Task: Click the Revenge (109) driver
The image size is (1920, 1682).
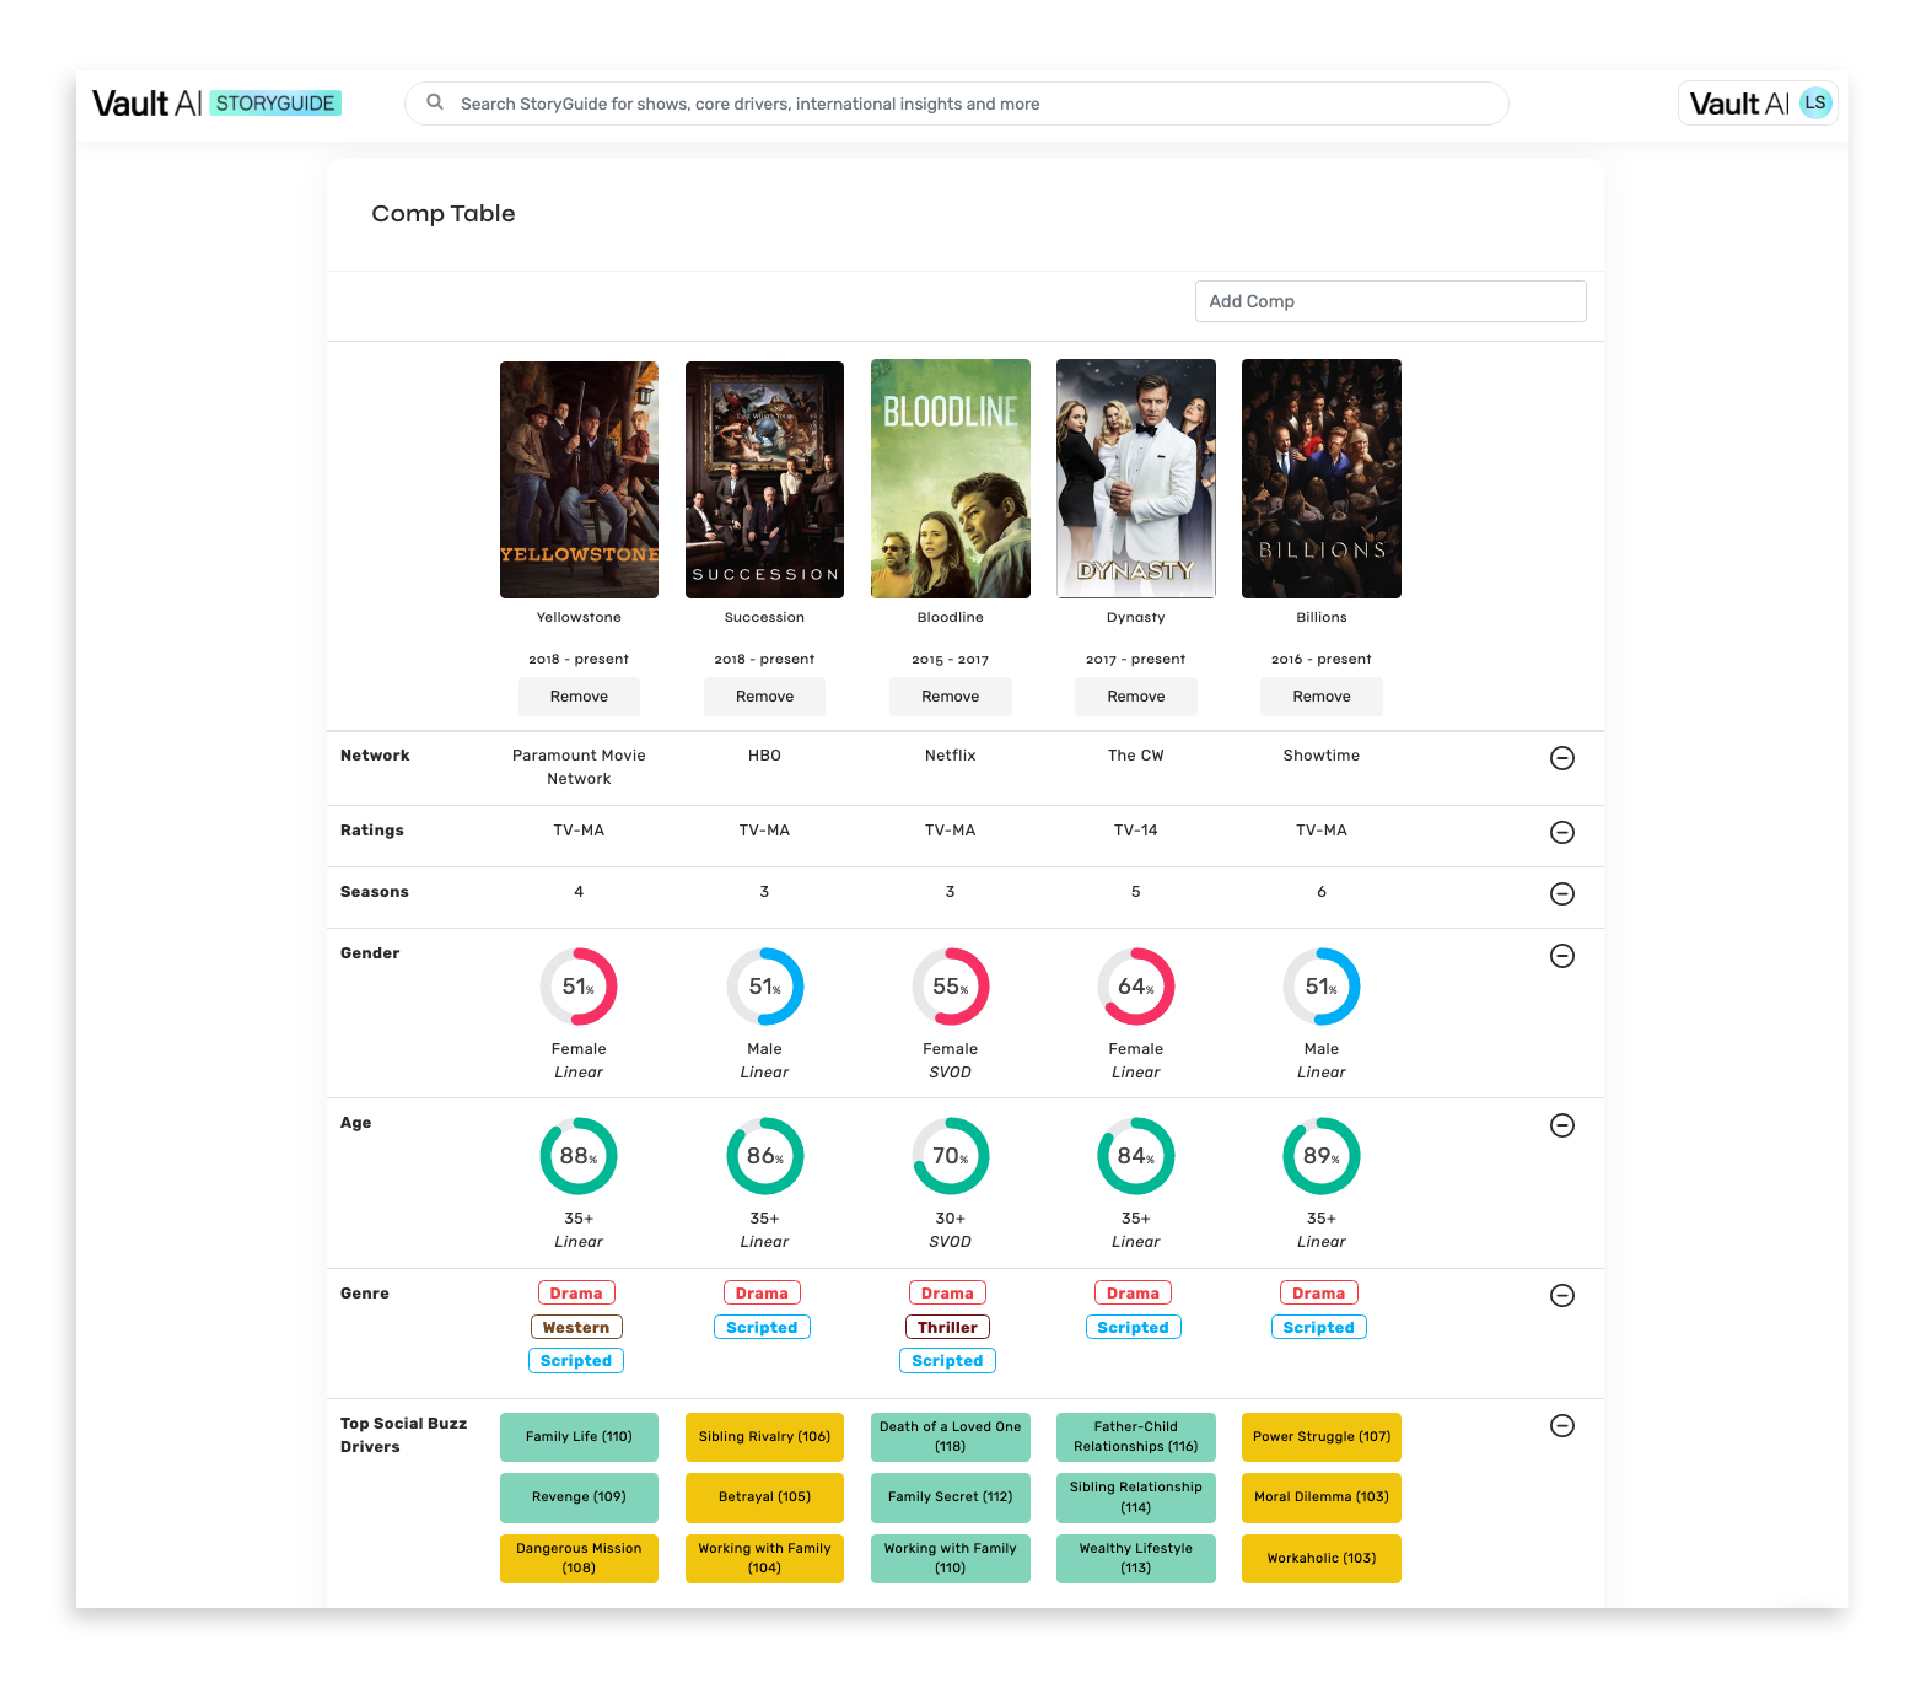Action: pyautogui.click(x=579, y=1497)
